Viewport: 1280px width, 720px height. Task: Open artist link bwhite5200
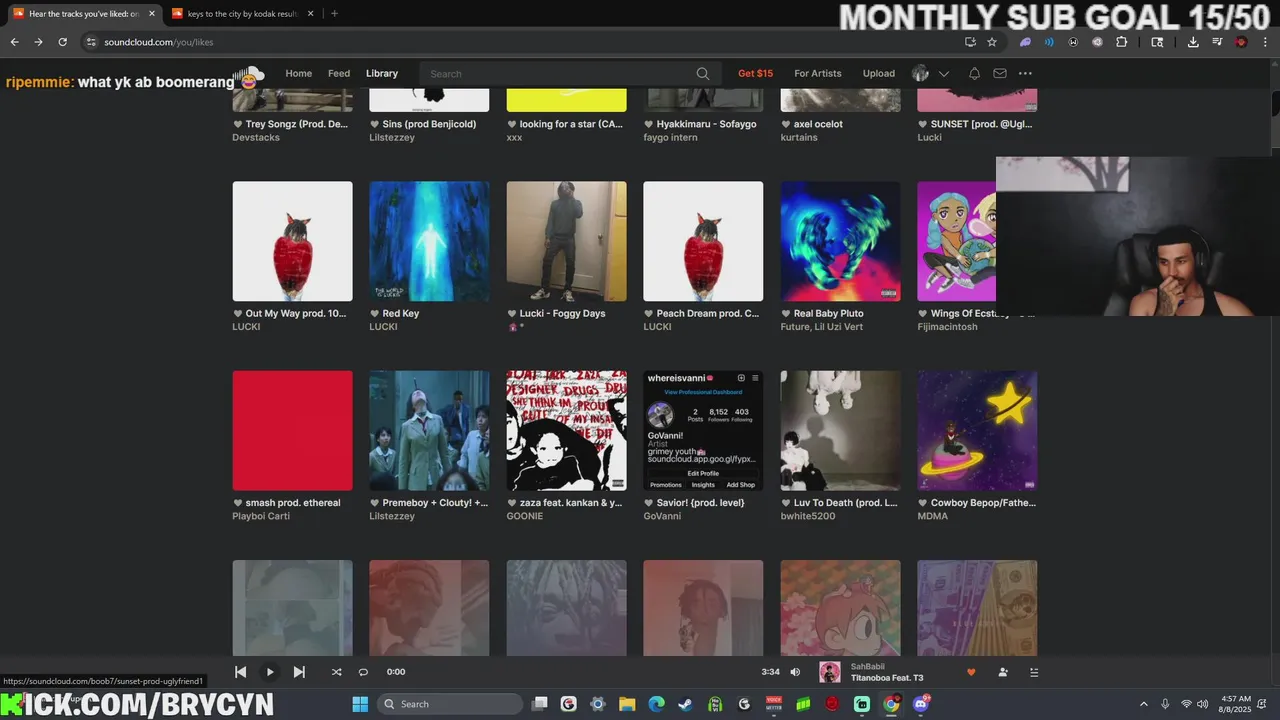[x=807, y=516]
